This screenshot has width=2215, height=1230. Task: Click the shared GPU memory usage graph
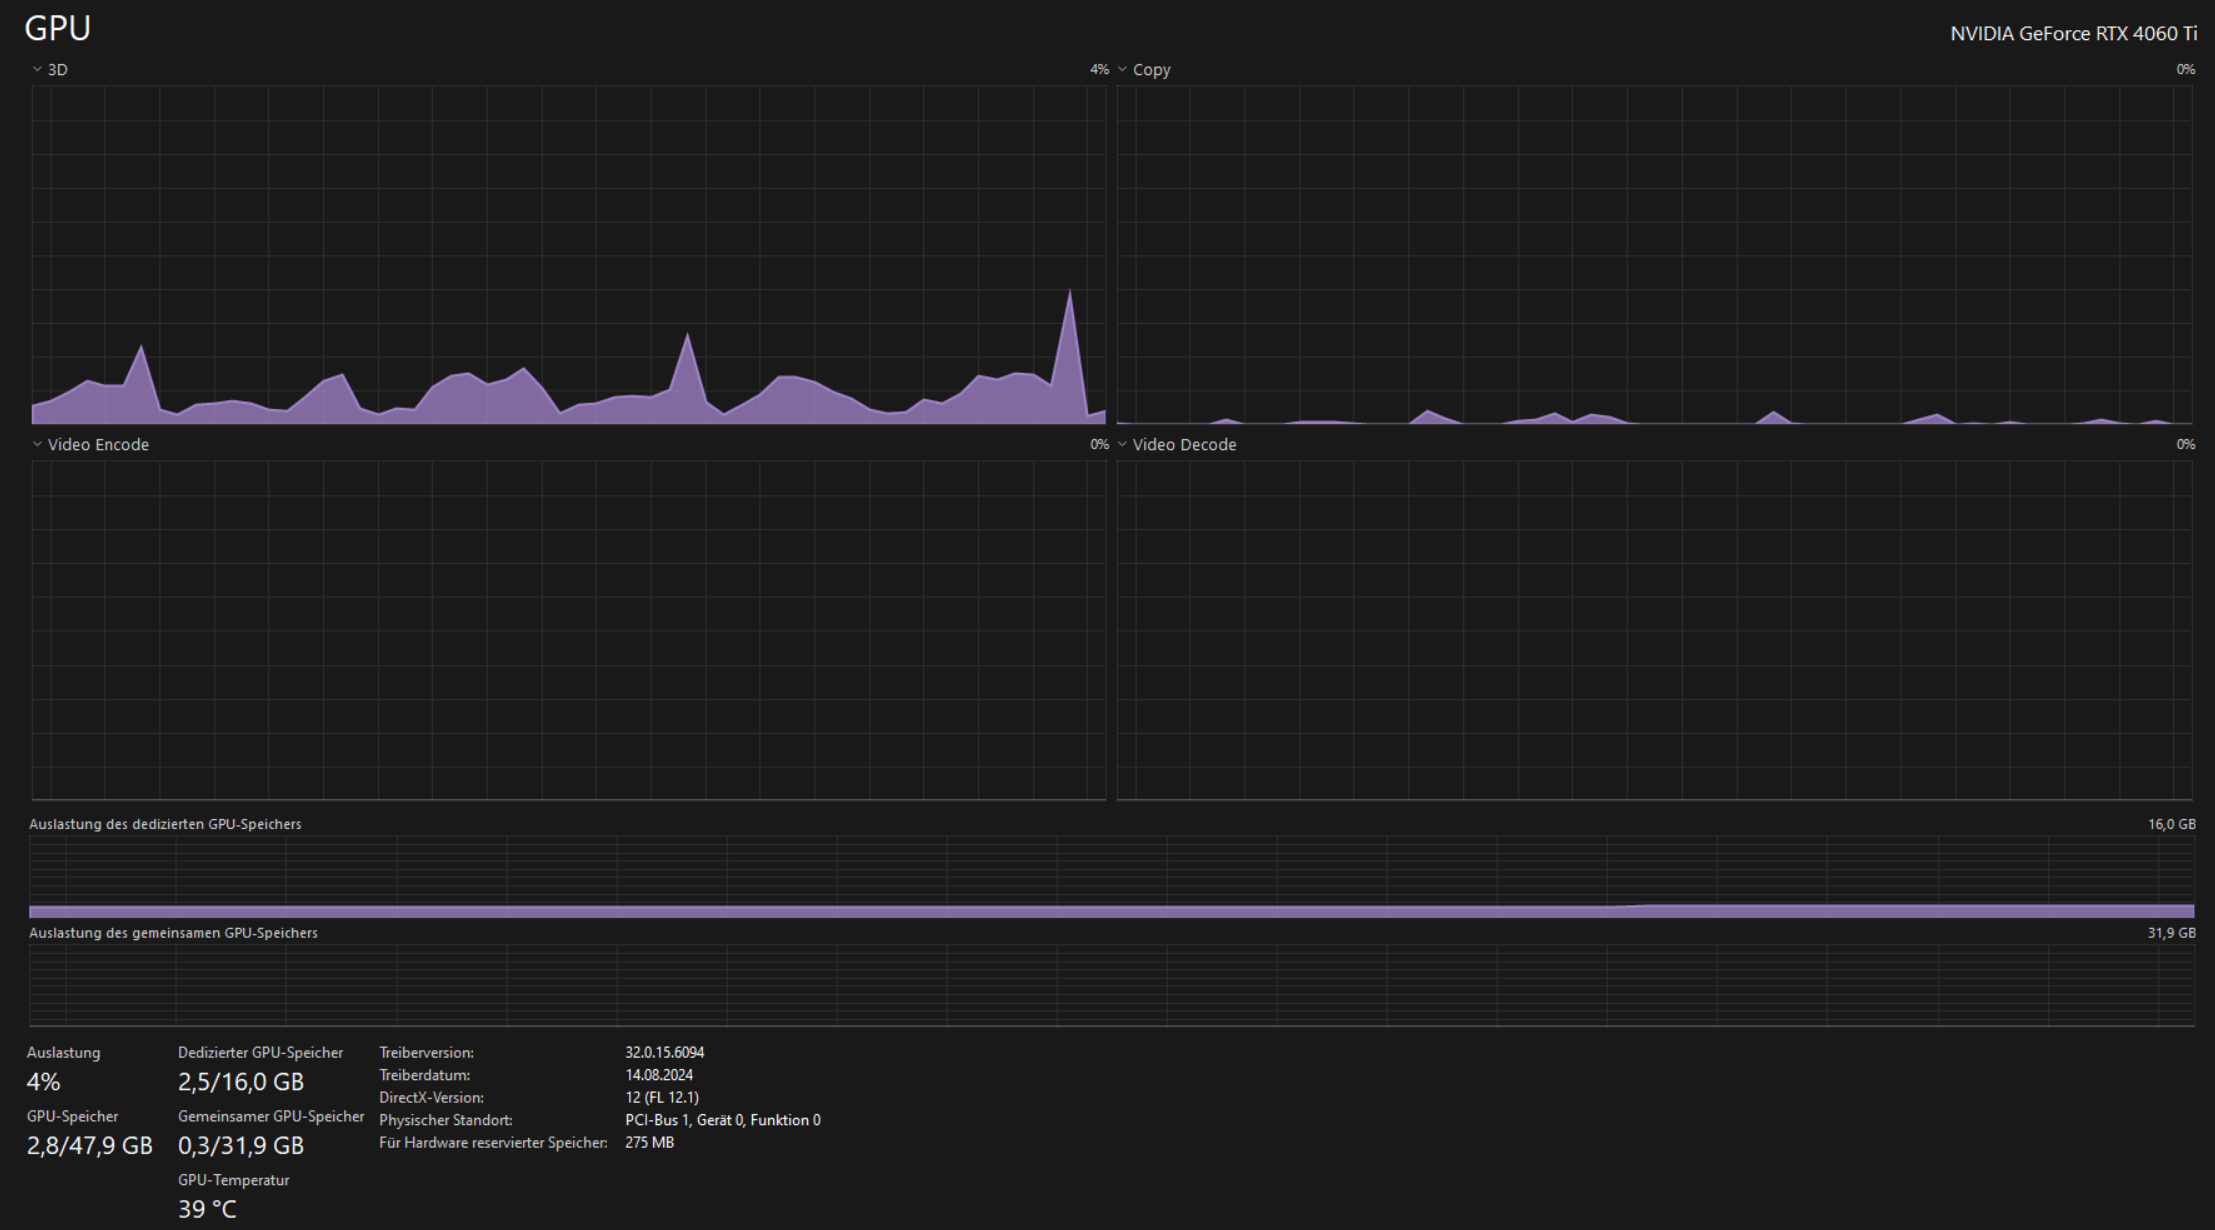[1110, 985]
